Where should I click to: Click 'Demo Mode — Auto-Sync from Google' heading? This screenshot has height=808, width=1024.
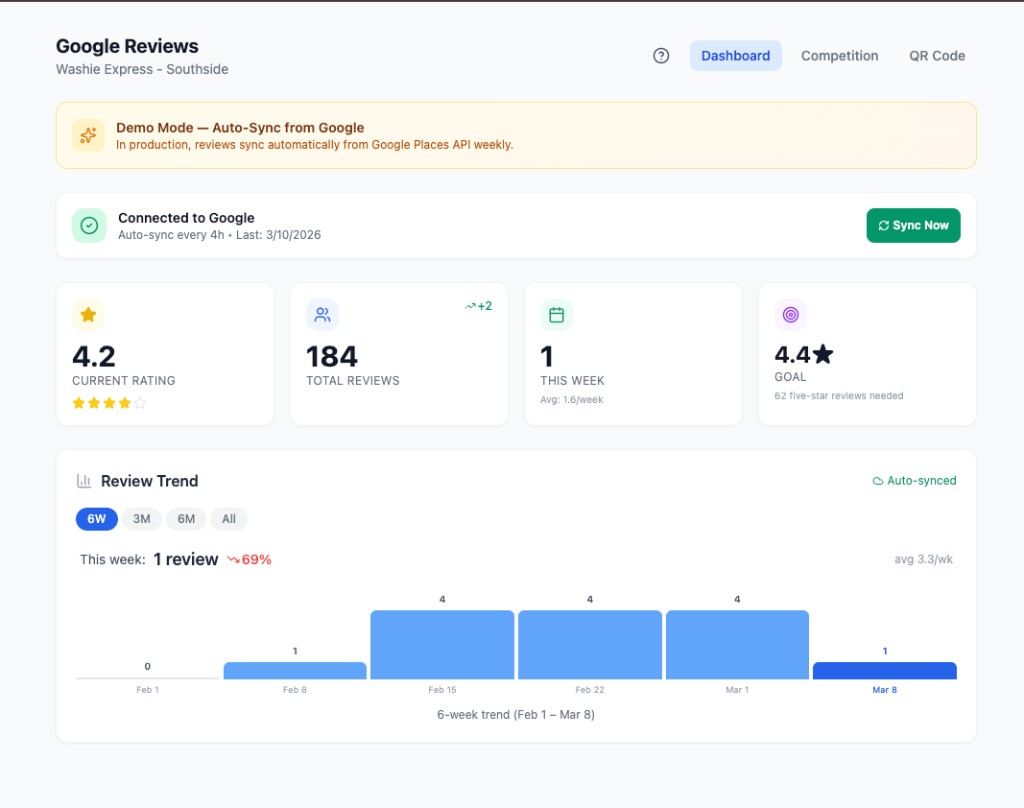240,128
